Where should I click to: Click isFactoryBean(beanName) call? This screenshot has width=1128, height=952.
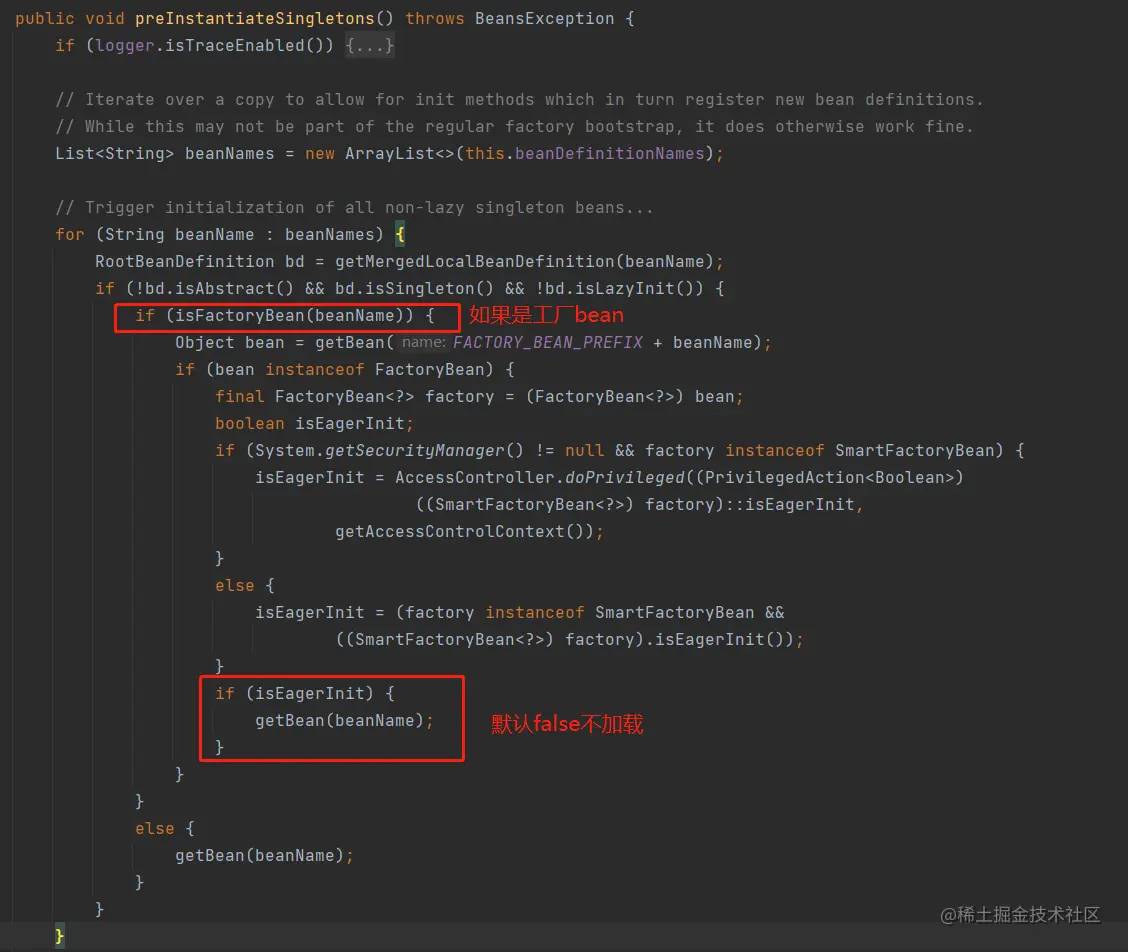289,315
